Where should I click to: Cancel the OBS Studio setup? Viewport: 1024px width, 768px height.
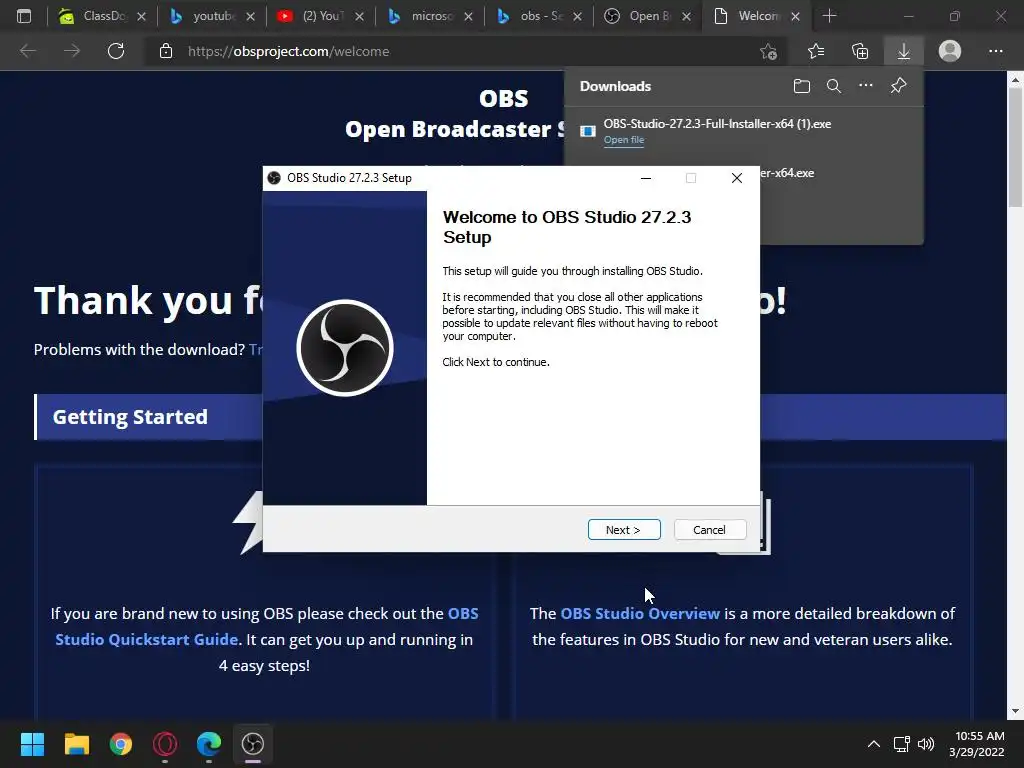pyautogui.click(x=709, y=530)
